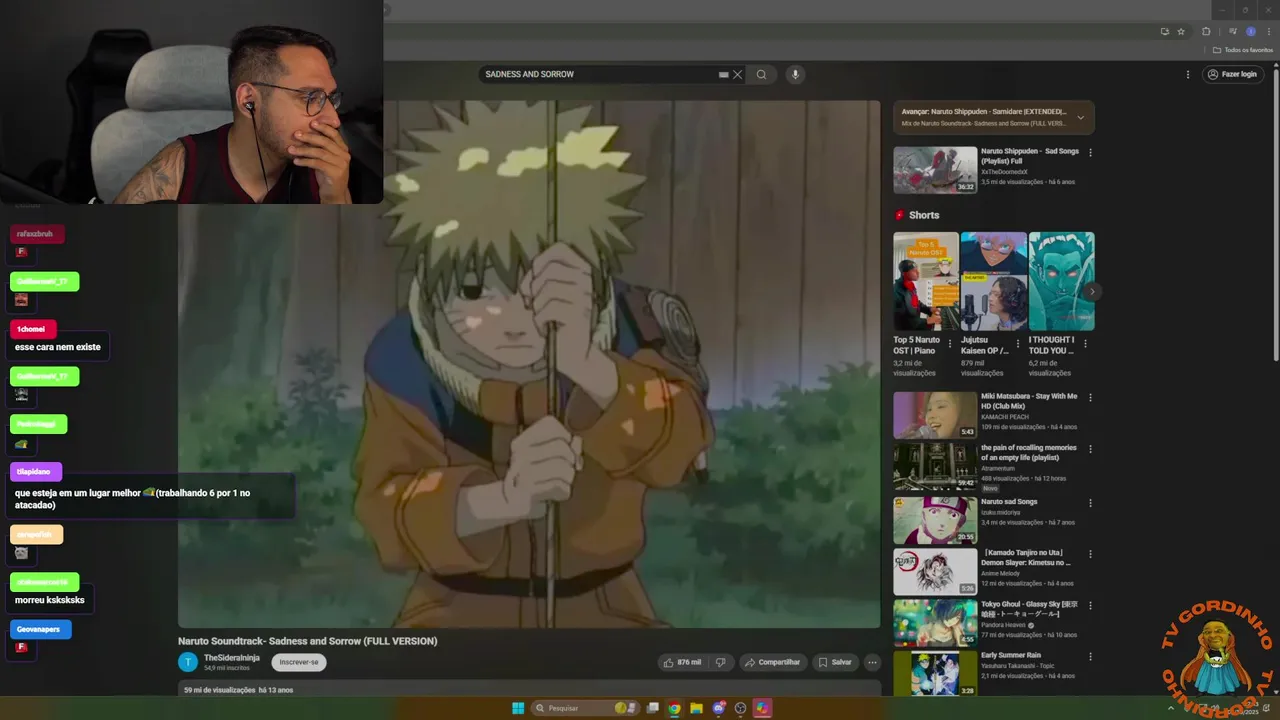Open options for Naruto sad Songs video
The width and height of the screenshot is (1280, 720).
pos(1090,503)
